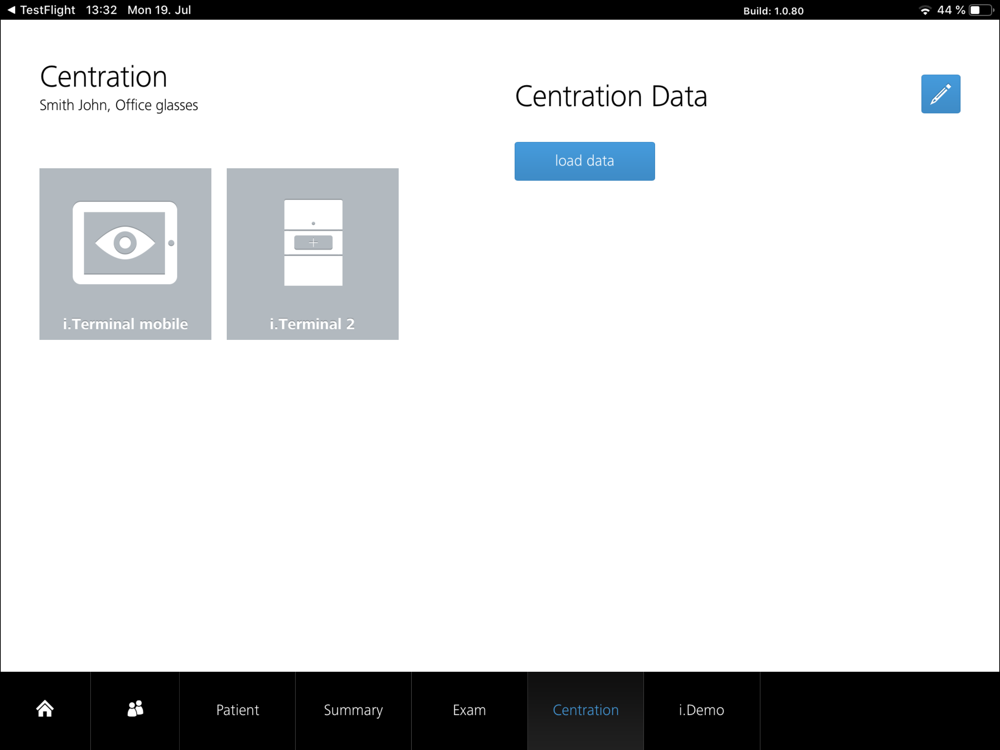The image size is (1000, 750).
Task: Select the Centration tab
Action: 585,710
